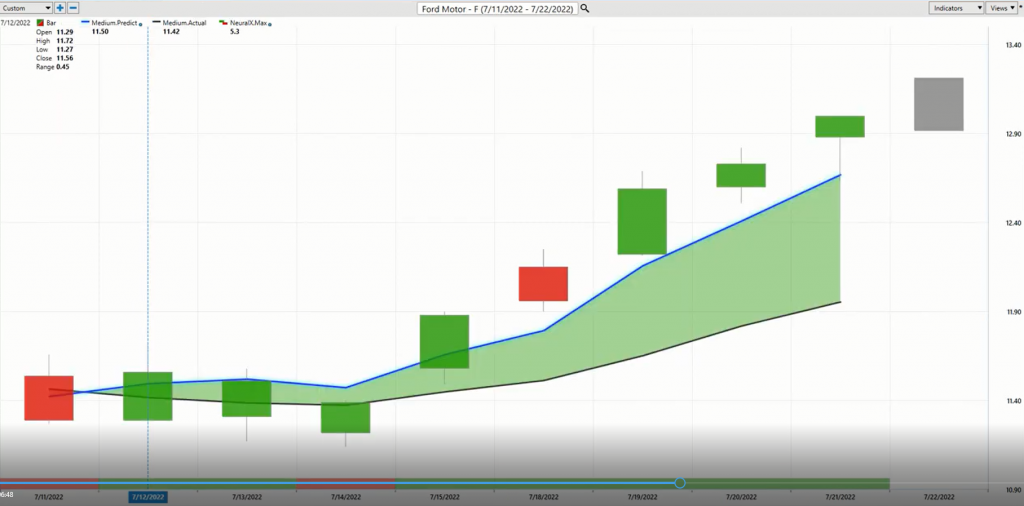The image size is (1024, 506).
Task: Click the small dot right of Views
Action: (1018, 8)
